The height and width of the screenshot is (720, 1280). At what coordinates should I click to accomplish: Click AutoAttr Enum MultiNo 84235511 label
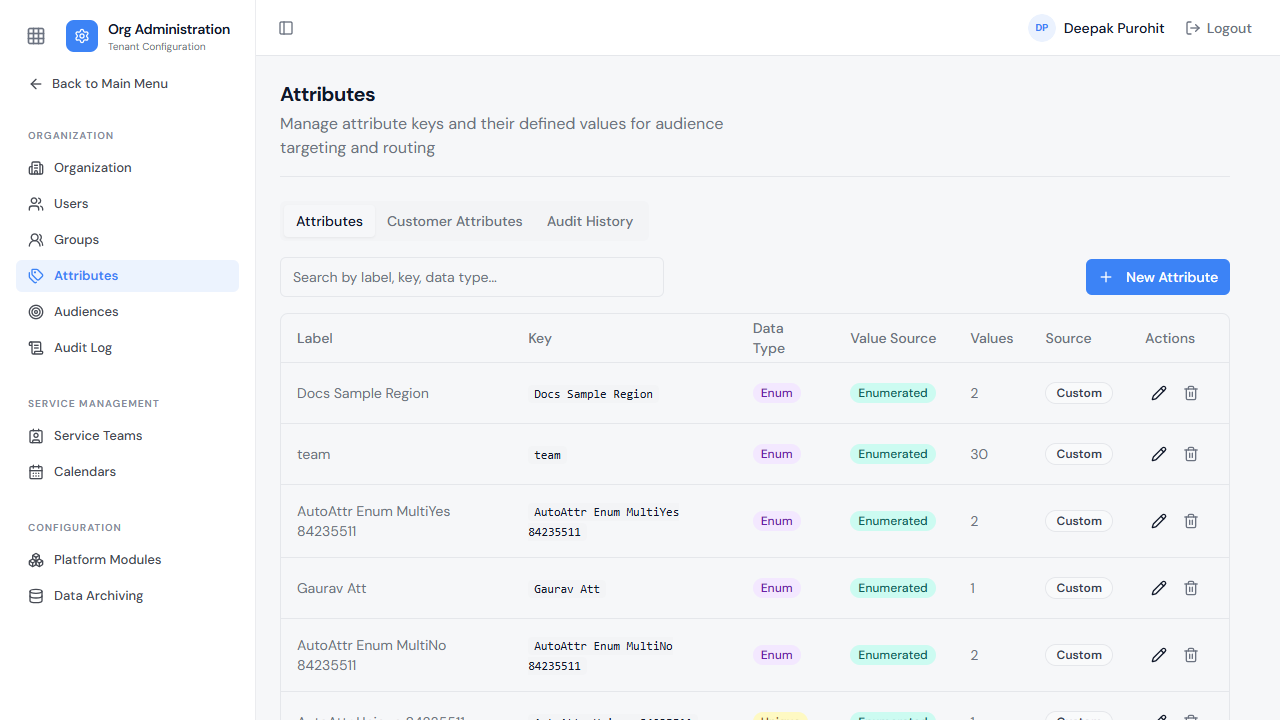point(372,655)
